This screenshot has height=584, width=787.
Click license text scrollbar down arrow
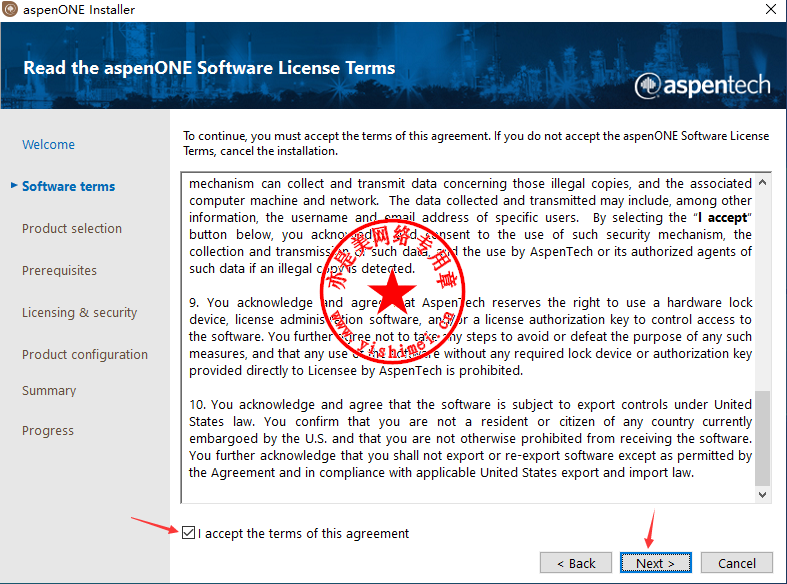tap(762, 495)
